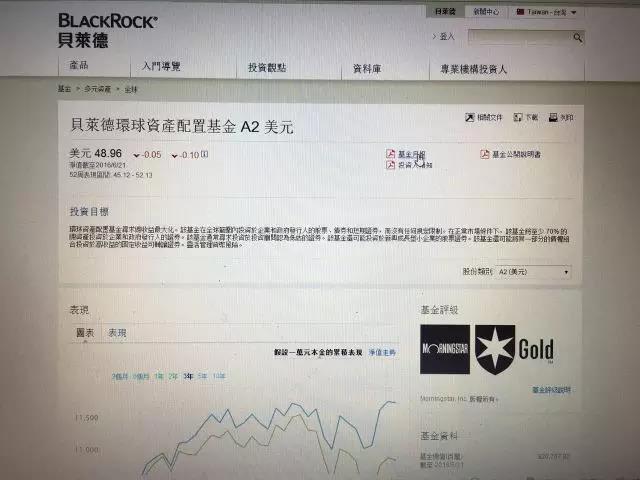Click the 全球 breadcrumb link

[x=131, y=89]
